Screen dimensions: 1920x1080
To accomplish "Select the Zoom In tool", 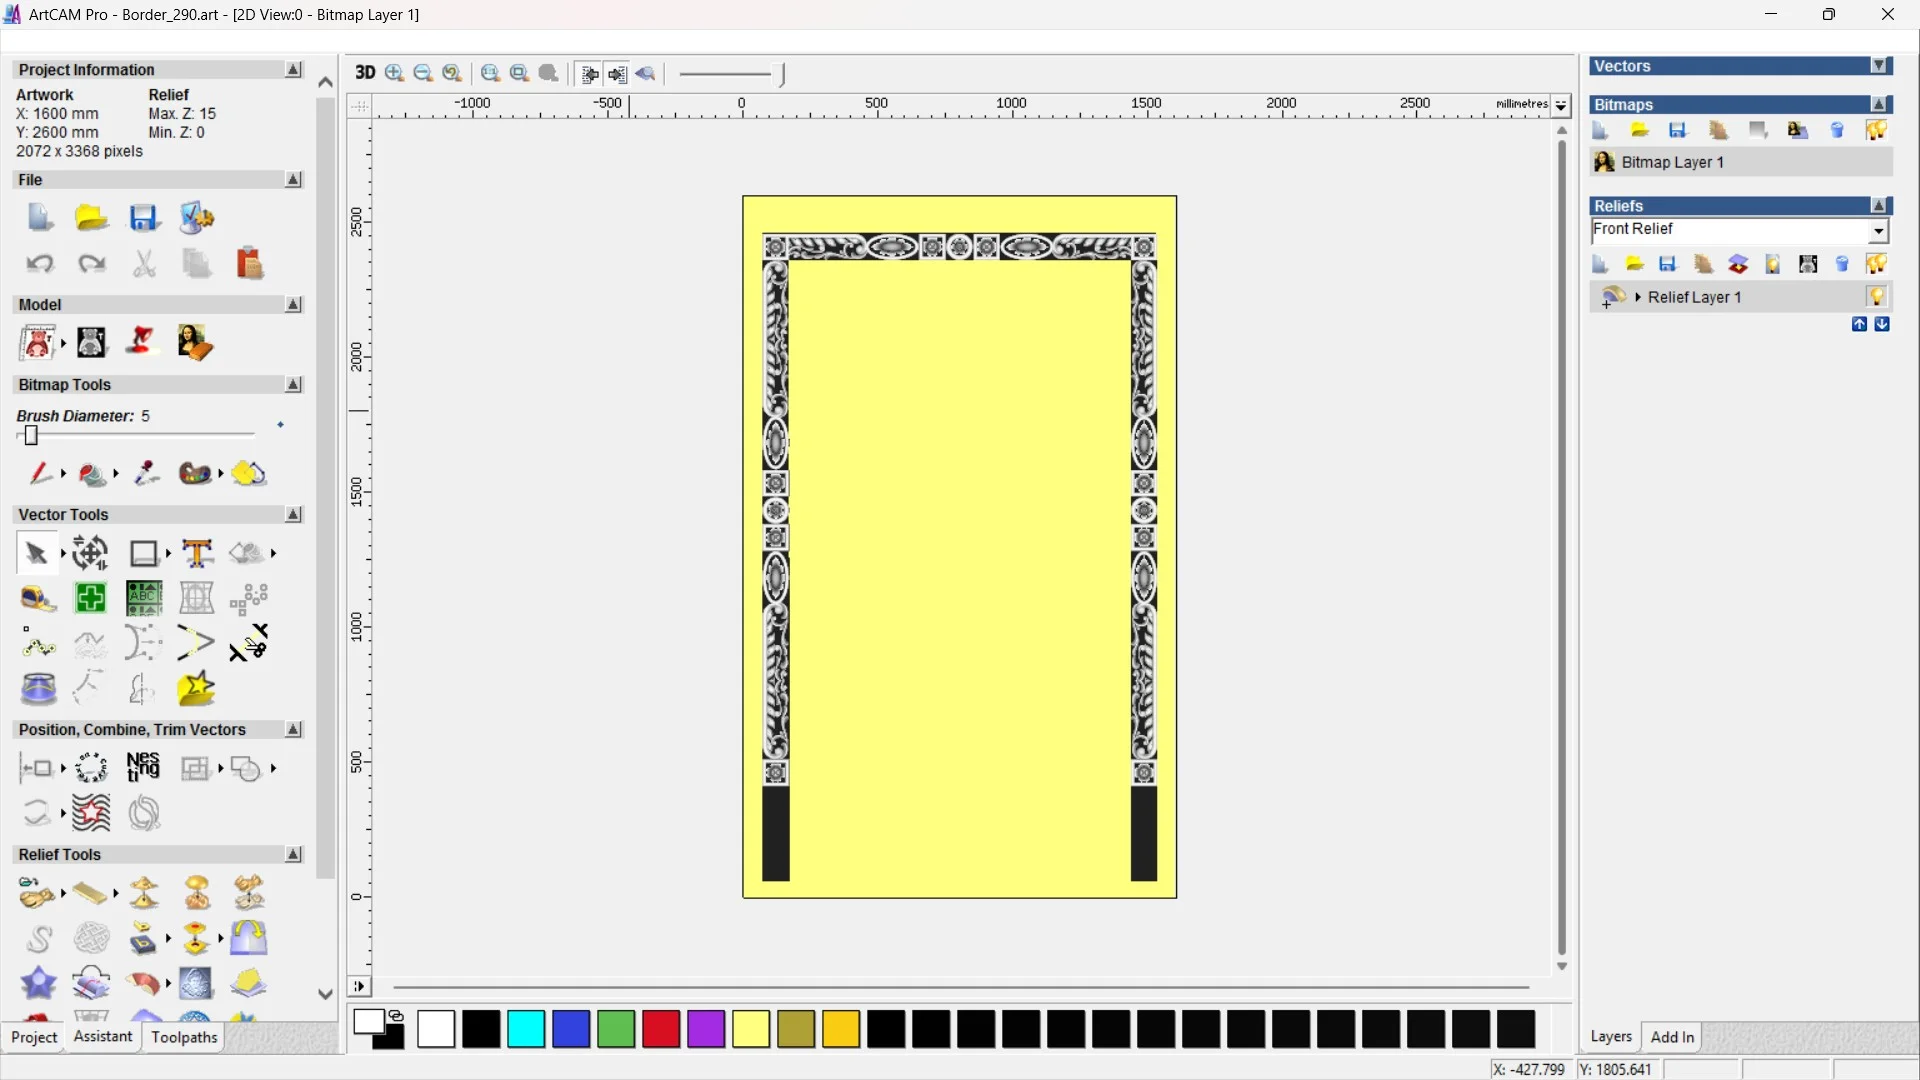I will pyautogui.click(x=393, y=73).
